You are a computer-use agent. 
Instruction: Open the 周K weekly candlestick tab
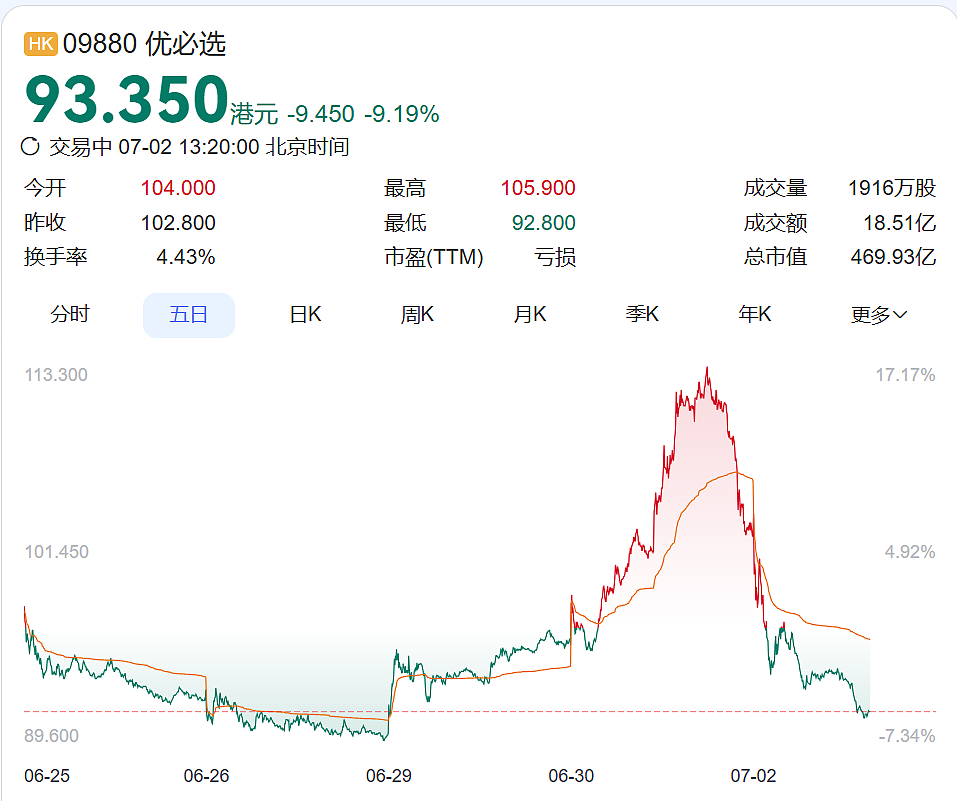point(417,314)
